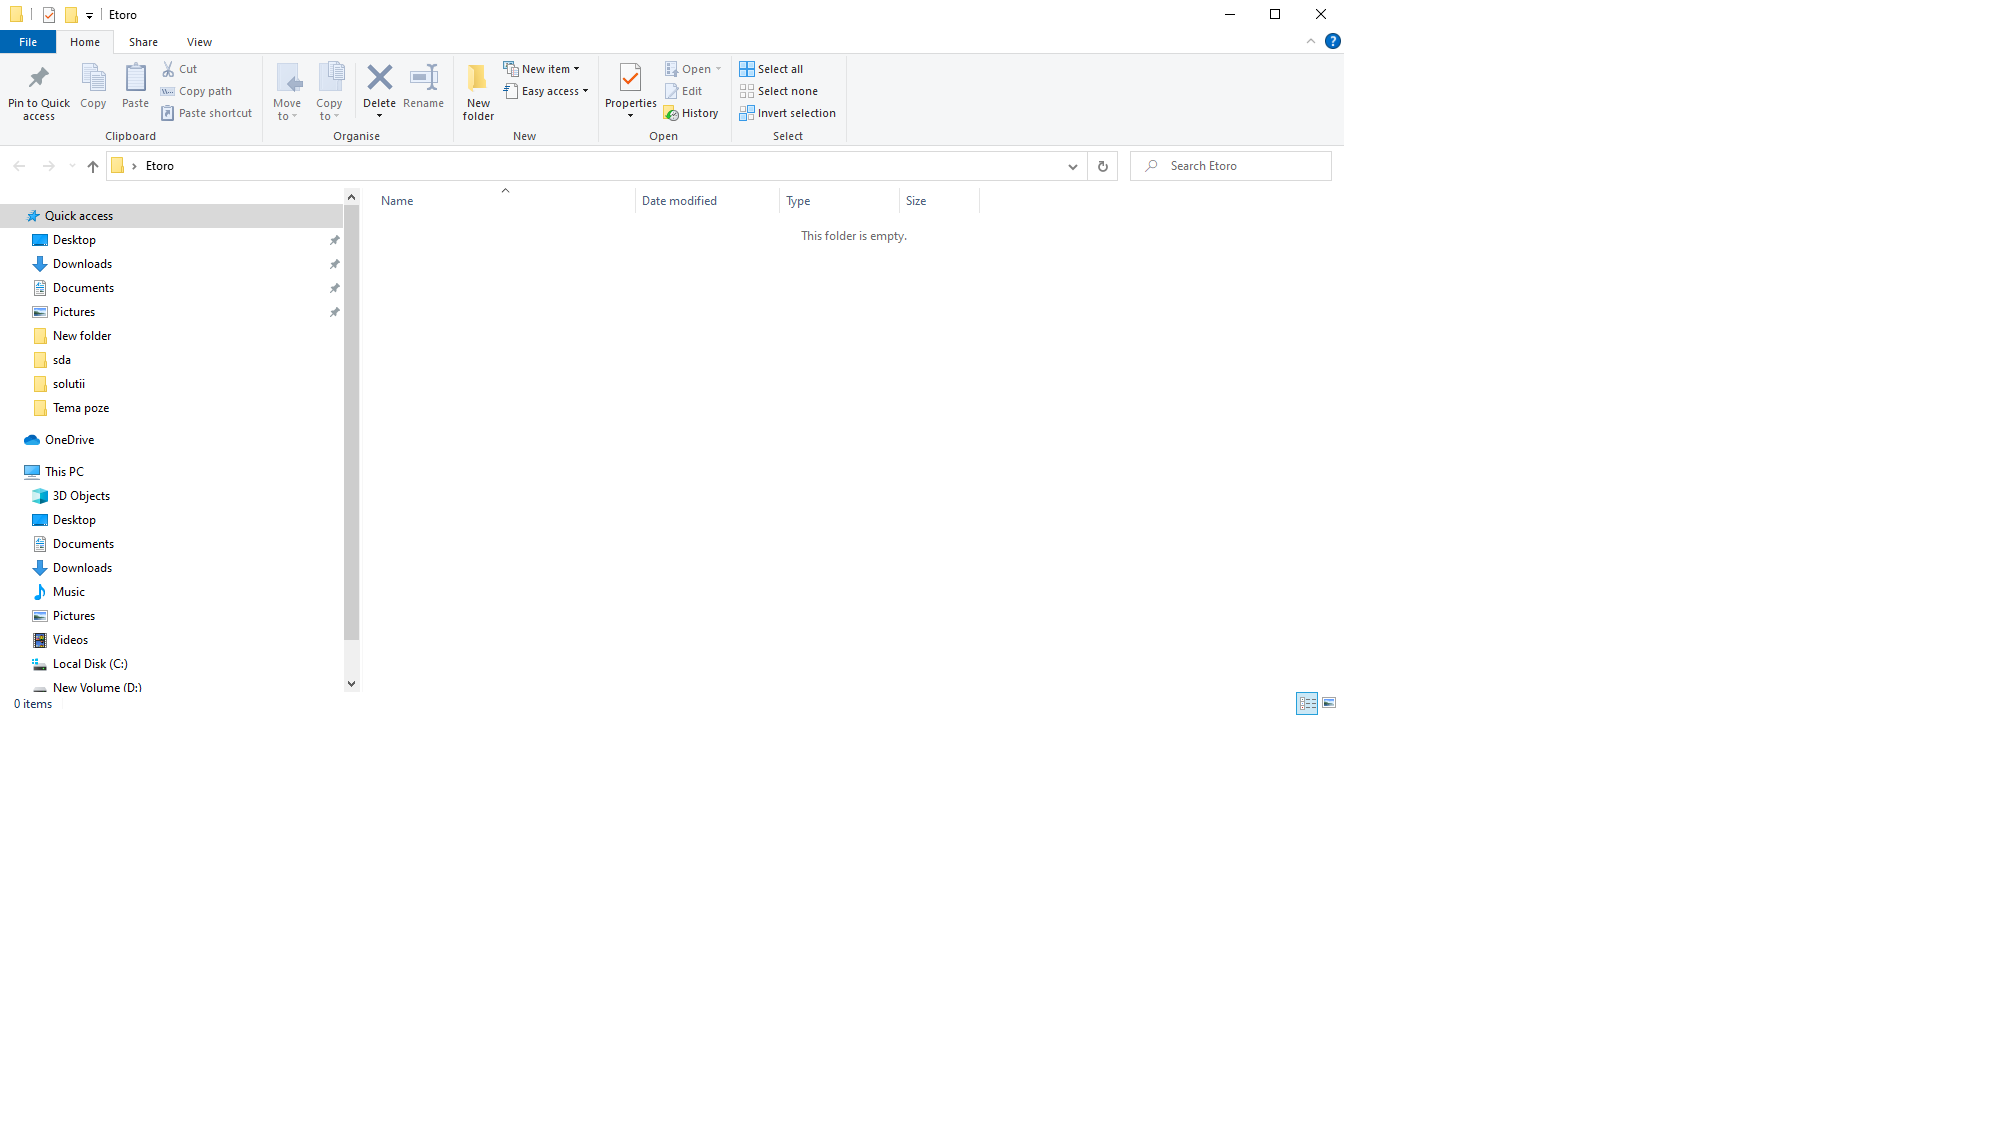This screenshot has width=2000, height=1125.
Task: Switch to Details view layout
Action: (x=1307, y=704)
